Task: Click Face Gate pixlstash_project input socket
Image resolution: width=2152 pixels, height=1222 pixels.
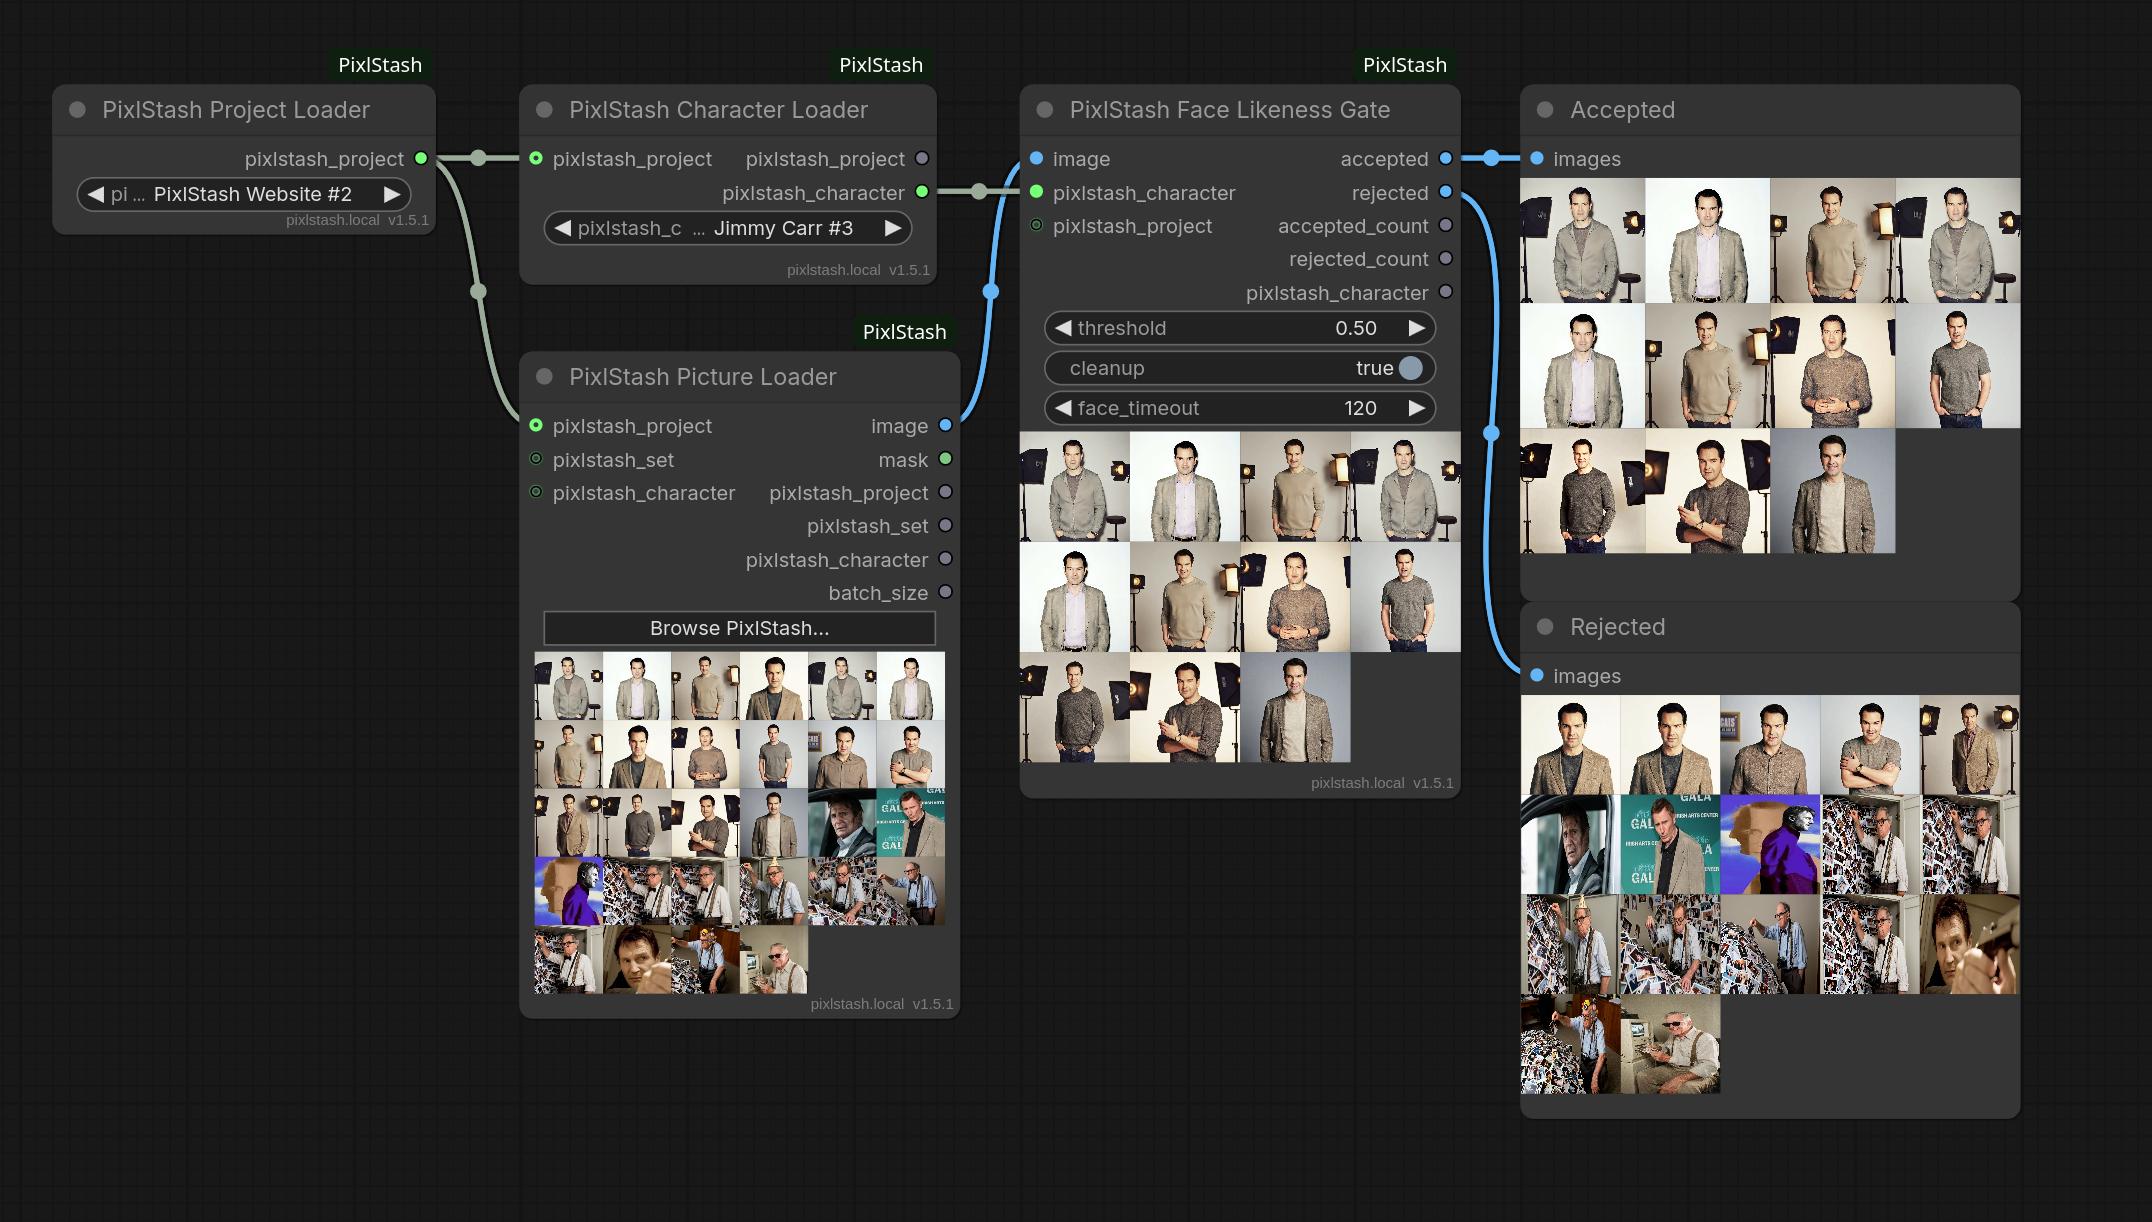Action: (1036, 225)
